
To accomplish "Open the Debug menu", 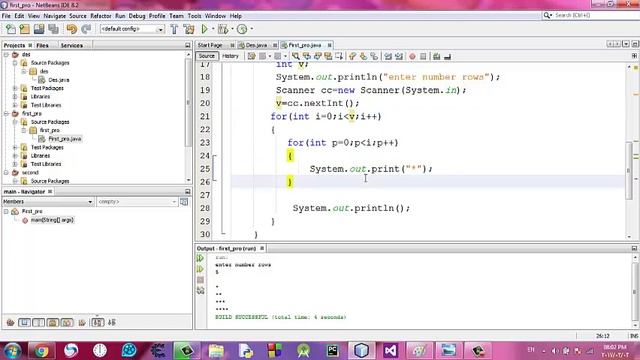I will pos(137,16).
